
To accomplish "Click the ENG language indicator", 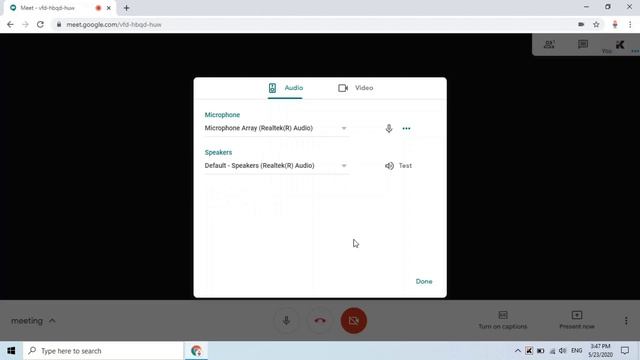I will click(x=576, y=351).
